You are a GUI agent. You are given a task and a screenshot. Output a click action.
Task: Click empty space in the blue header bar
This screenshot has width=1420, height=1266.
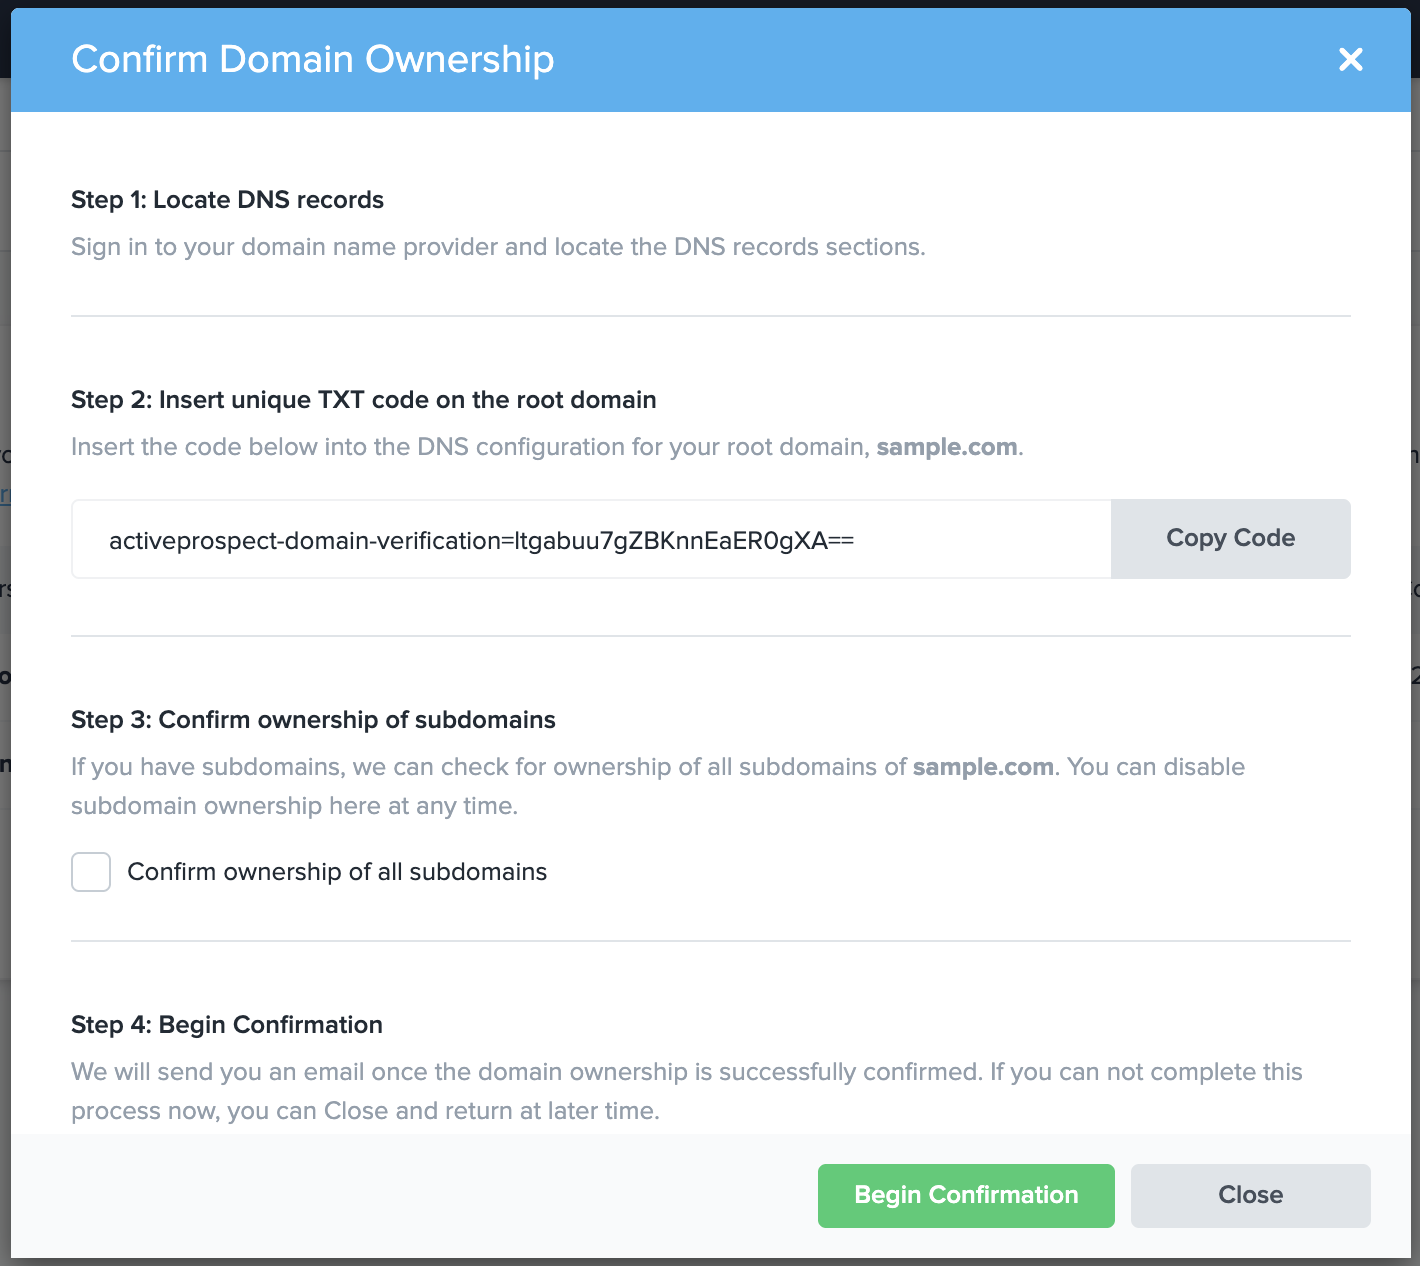tap(900, 60)
